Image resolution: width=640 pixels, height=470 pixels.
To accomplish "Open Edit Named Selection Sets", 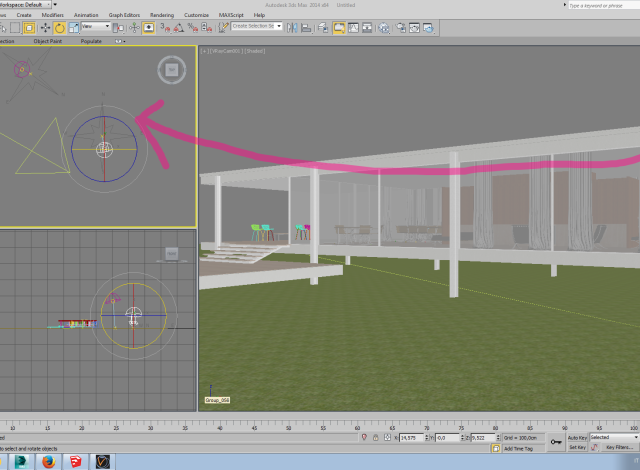I will pyautogui.click(x=223, y=28).
